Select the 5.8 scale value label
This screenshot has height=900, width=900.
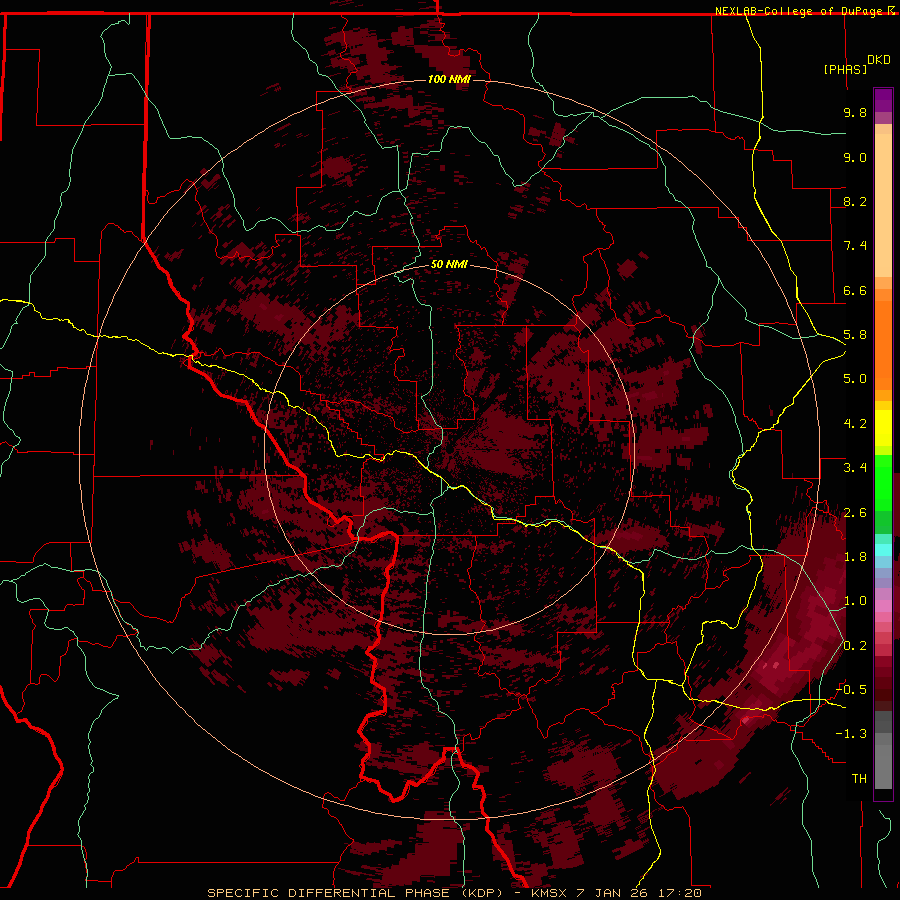(x=855, y=335)
